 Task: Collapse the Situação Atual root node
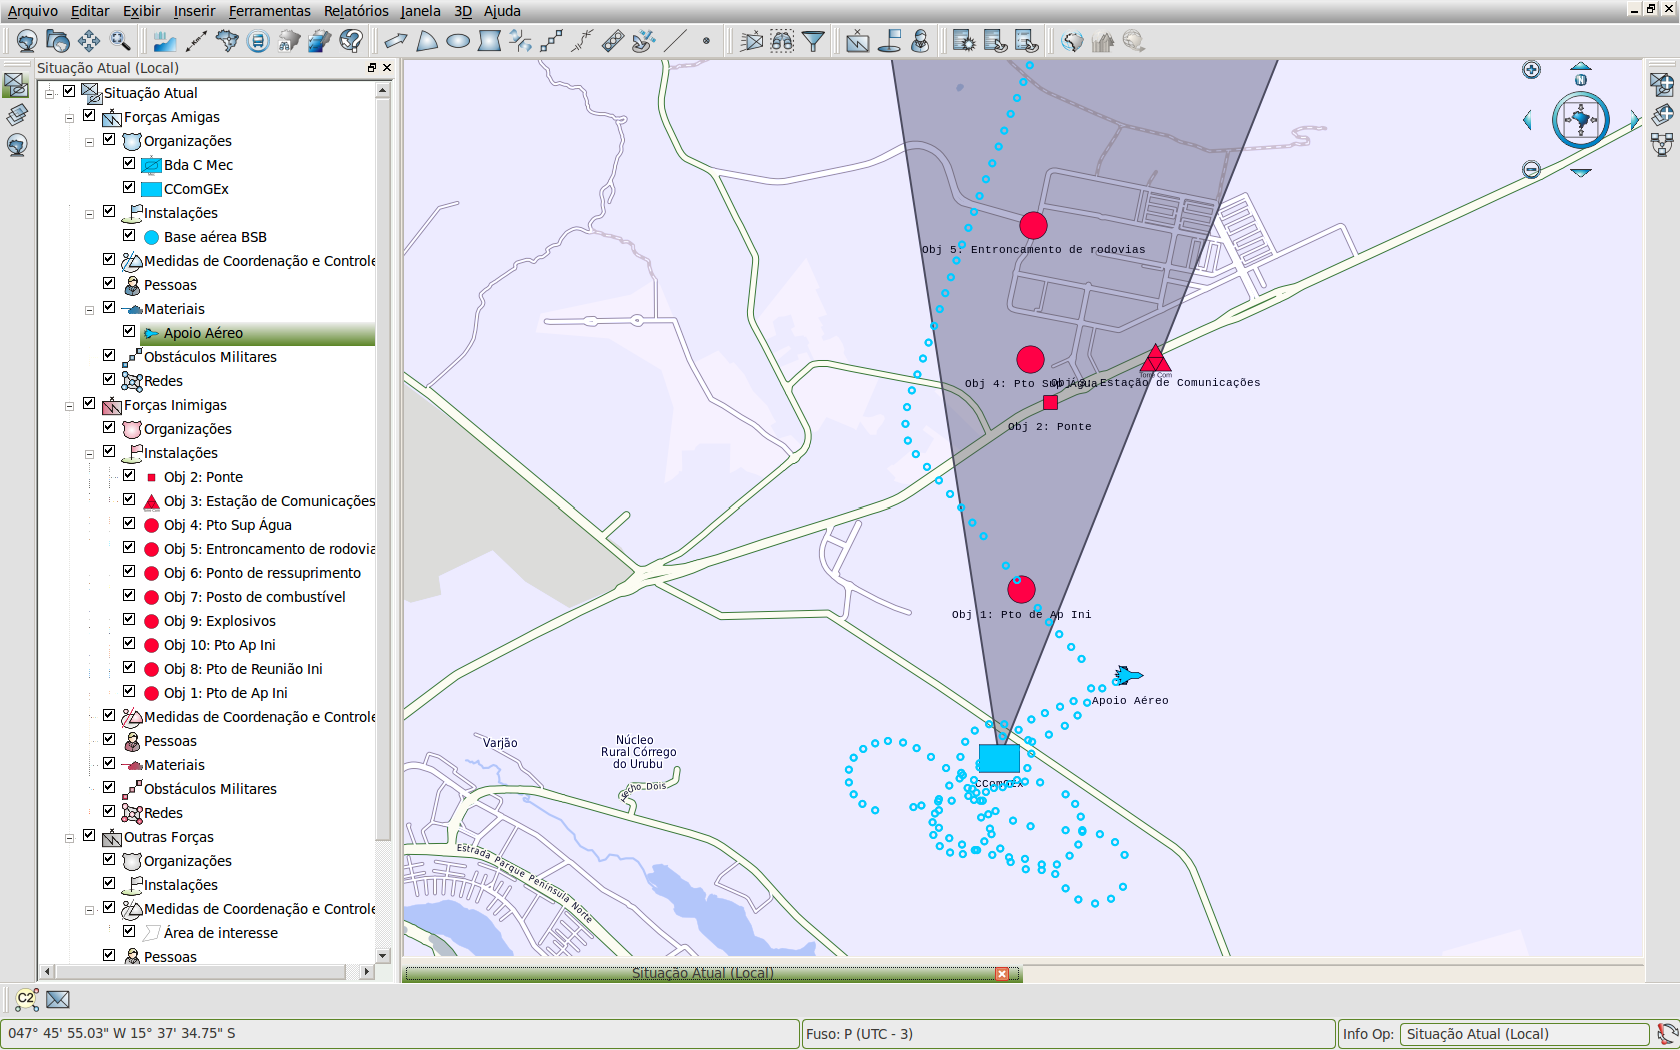tap(49, 93)
